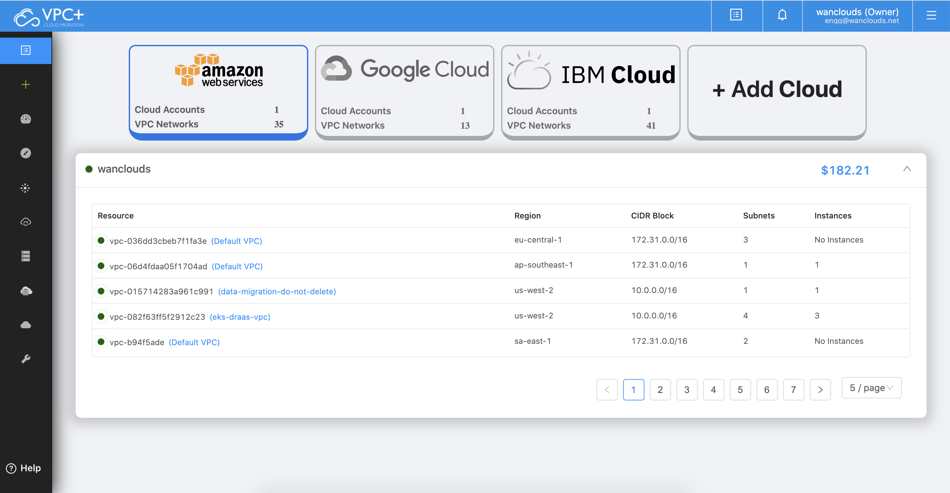The image size is (950, 493).
Task: Open the notifications bell
Action: click(782, 15)
